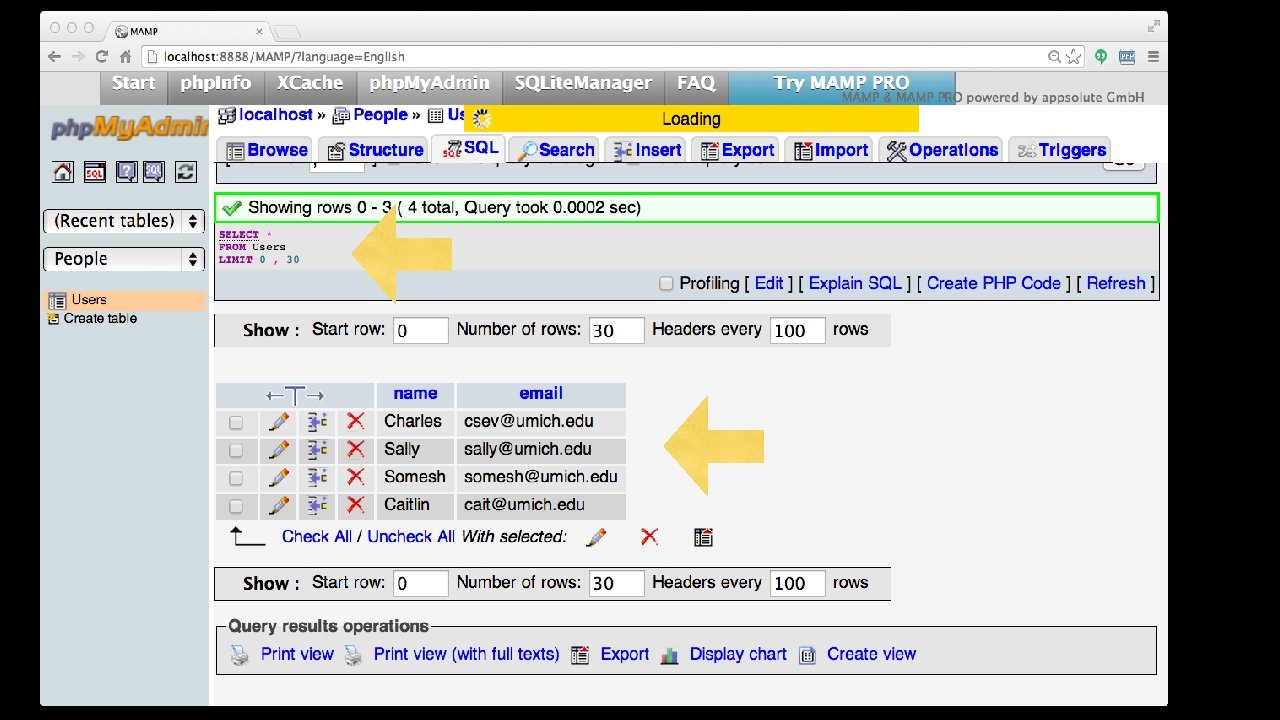
Task: Open Print view (with full texts) link
Action: pos(466,655)
